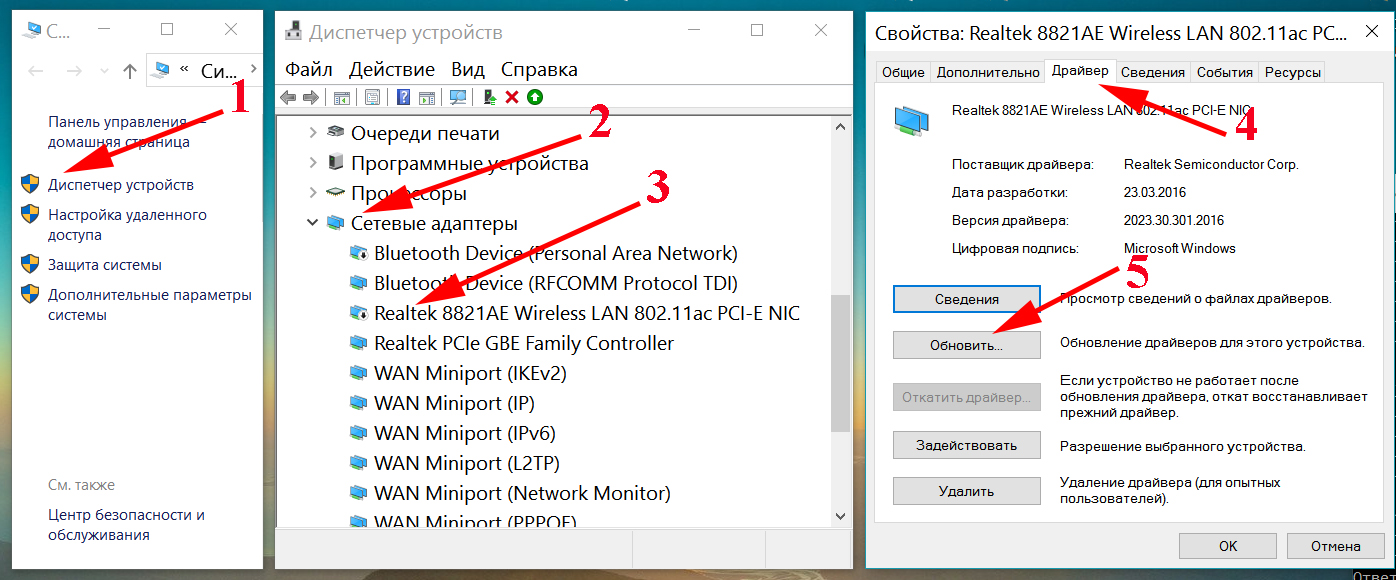Viewport: 1396px width, 580px height.
Task: Click the WAN Miniport (IKEv2) adapter icon
Action: (x=358, y=374)
